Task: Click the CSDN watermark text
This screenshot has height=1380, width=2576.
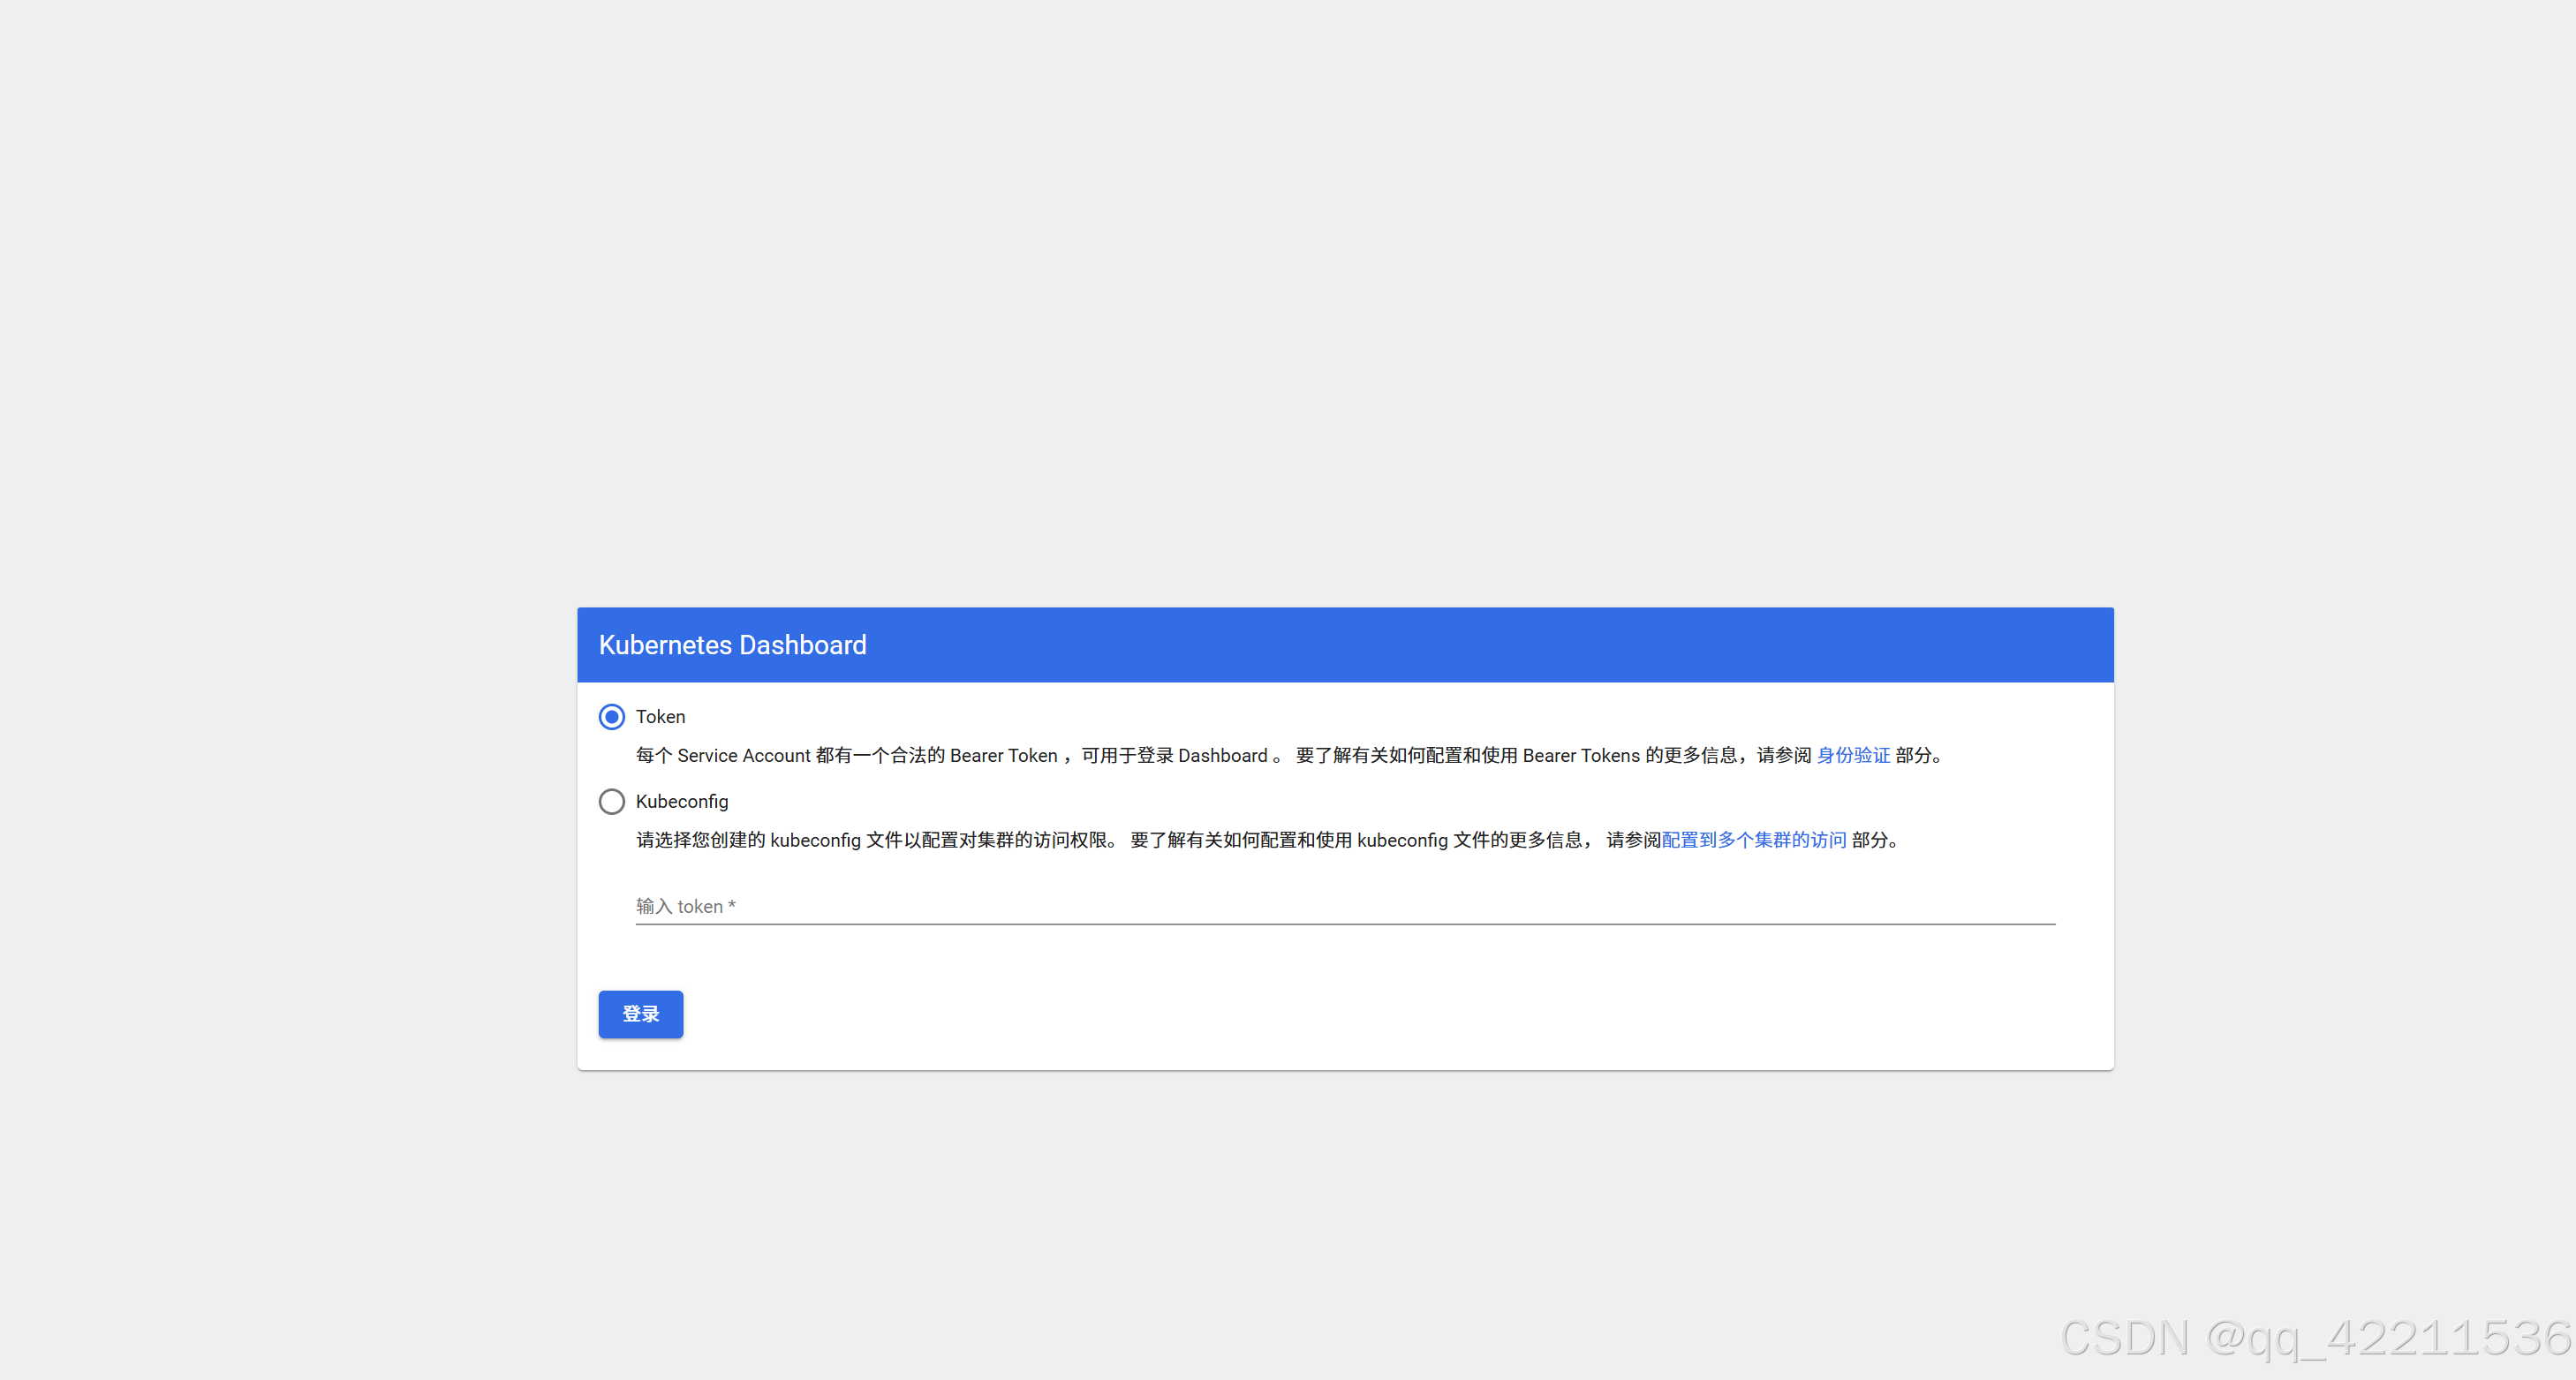Action: 2314,1338
